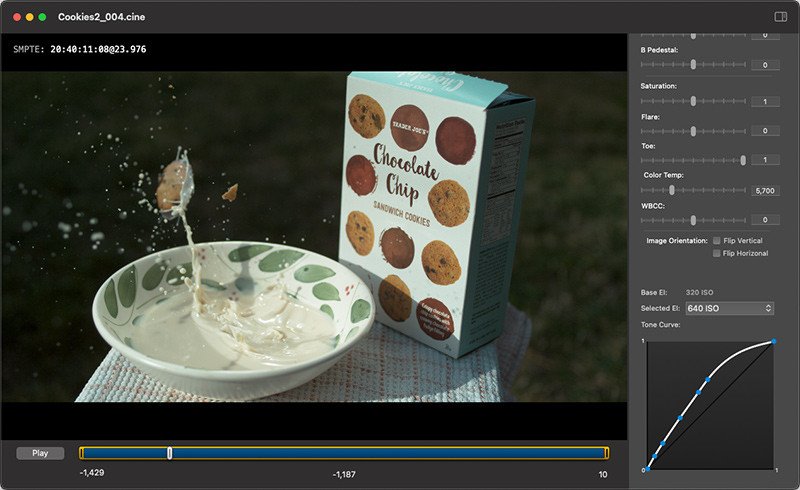Enable Flip Vertical checkbox
Image resolution: width=800 pixels, height=490 pixels.
click(x=717, y=240)
